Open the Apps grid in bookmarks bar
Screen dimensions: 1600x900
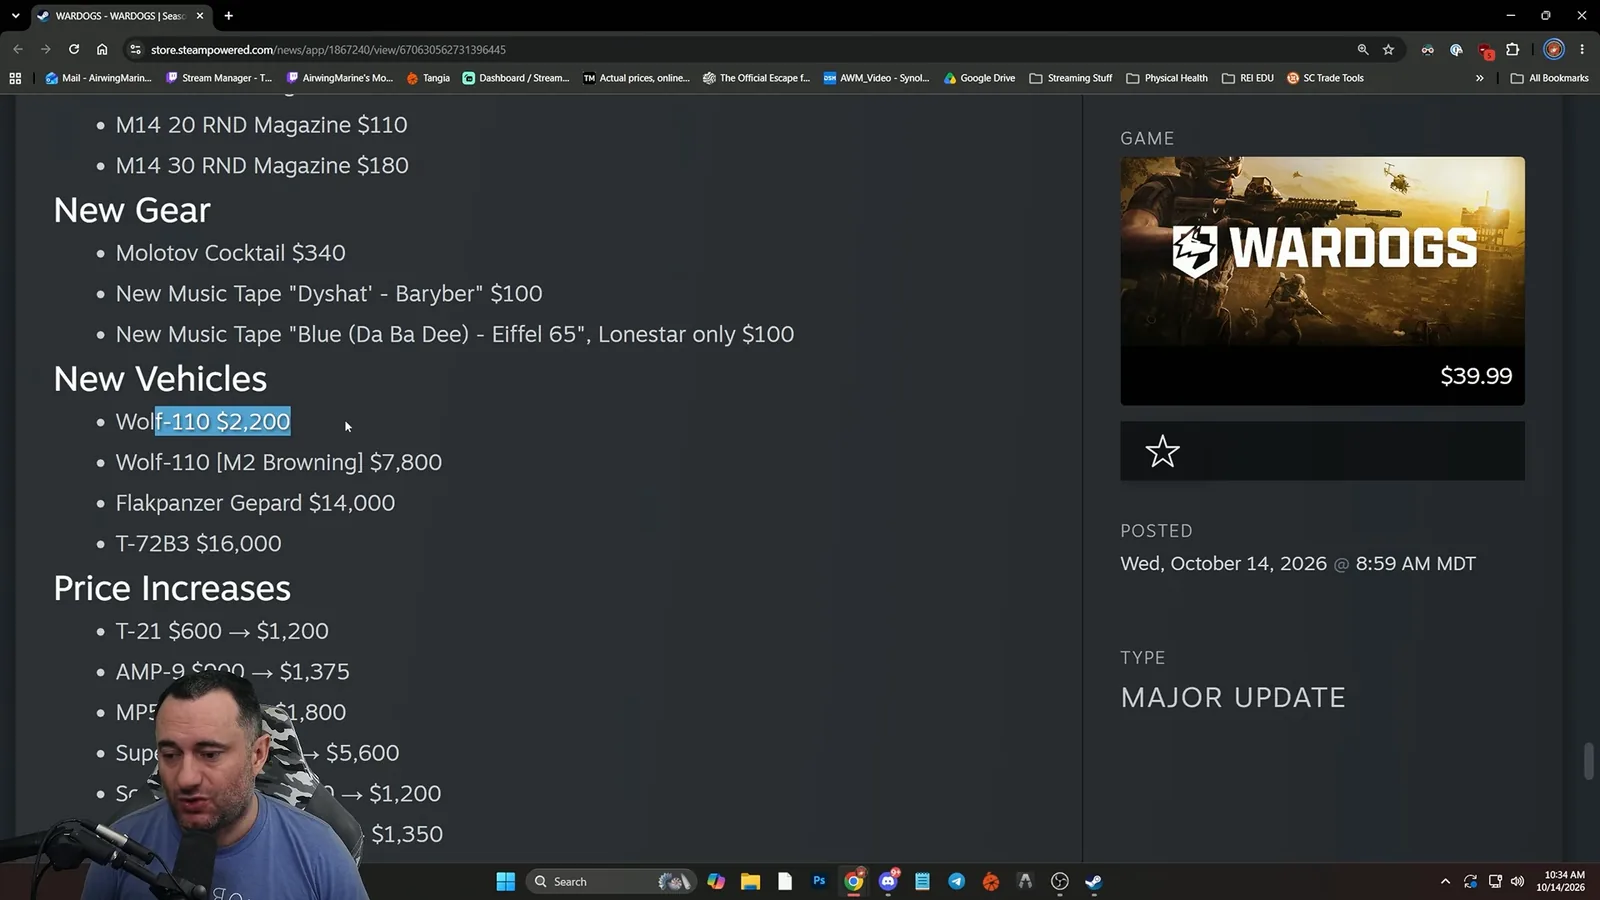coord(15,78)
